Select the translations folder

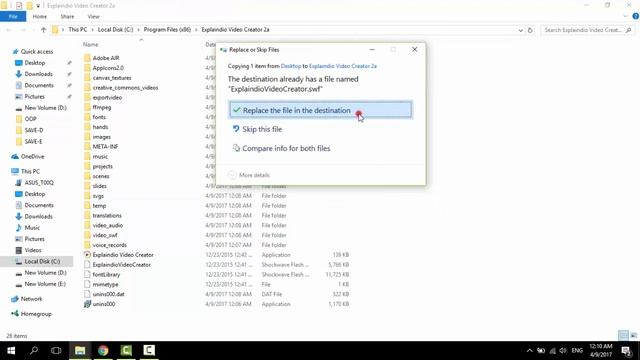coord(107,216)
